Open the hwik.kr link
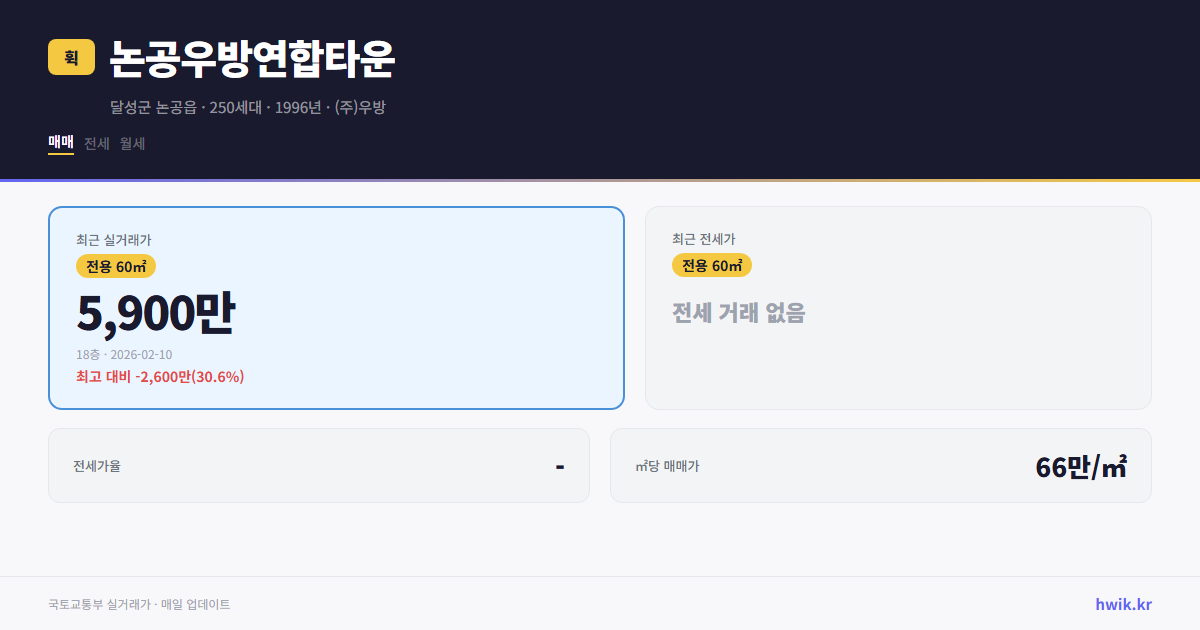This screenshot has width=1200, height=630. pos(1123,604)
